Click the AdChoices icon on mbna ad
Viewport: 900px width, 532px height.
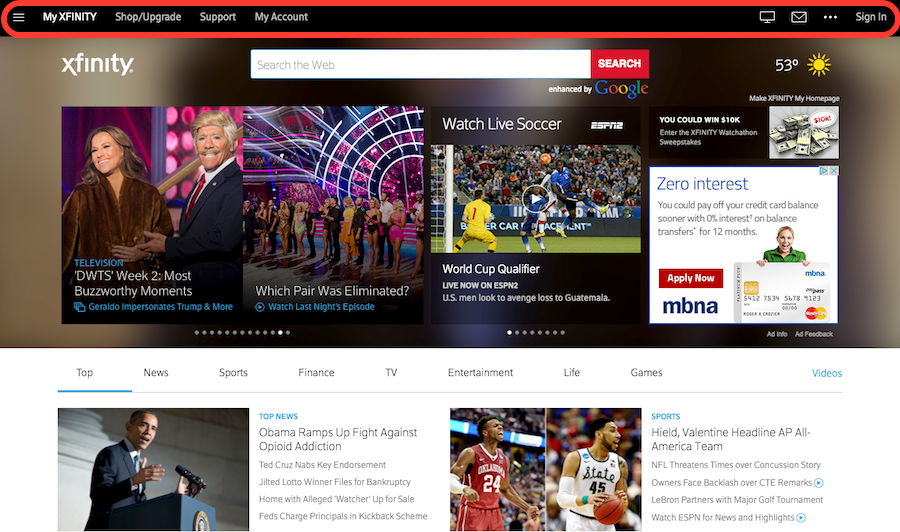tap(823, 171)
